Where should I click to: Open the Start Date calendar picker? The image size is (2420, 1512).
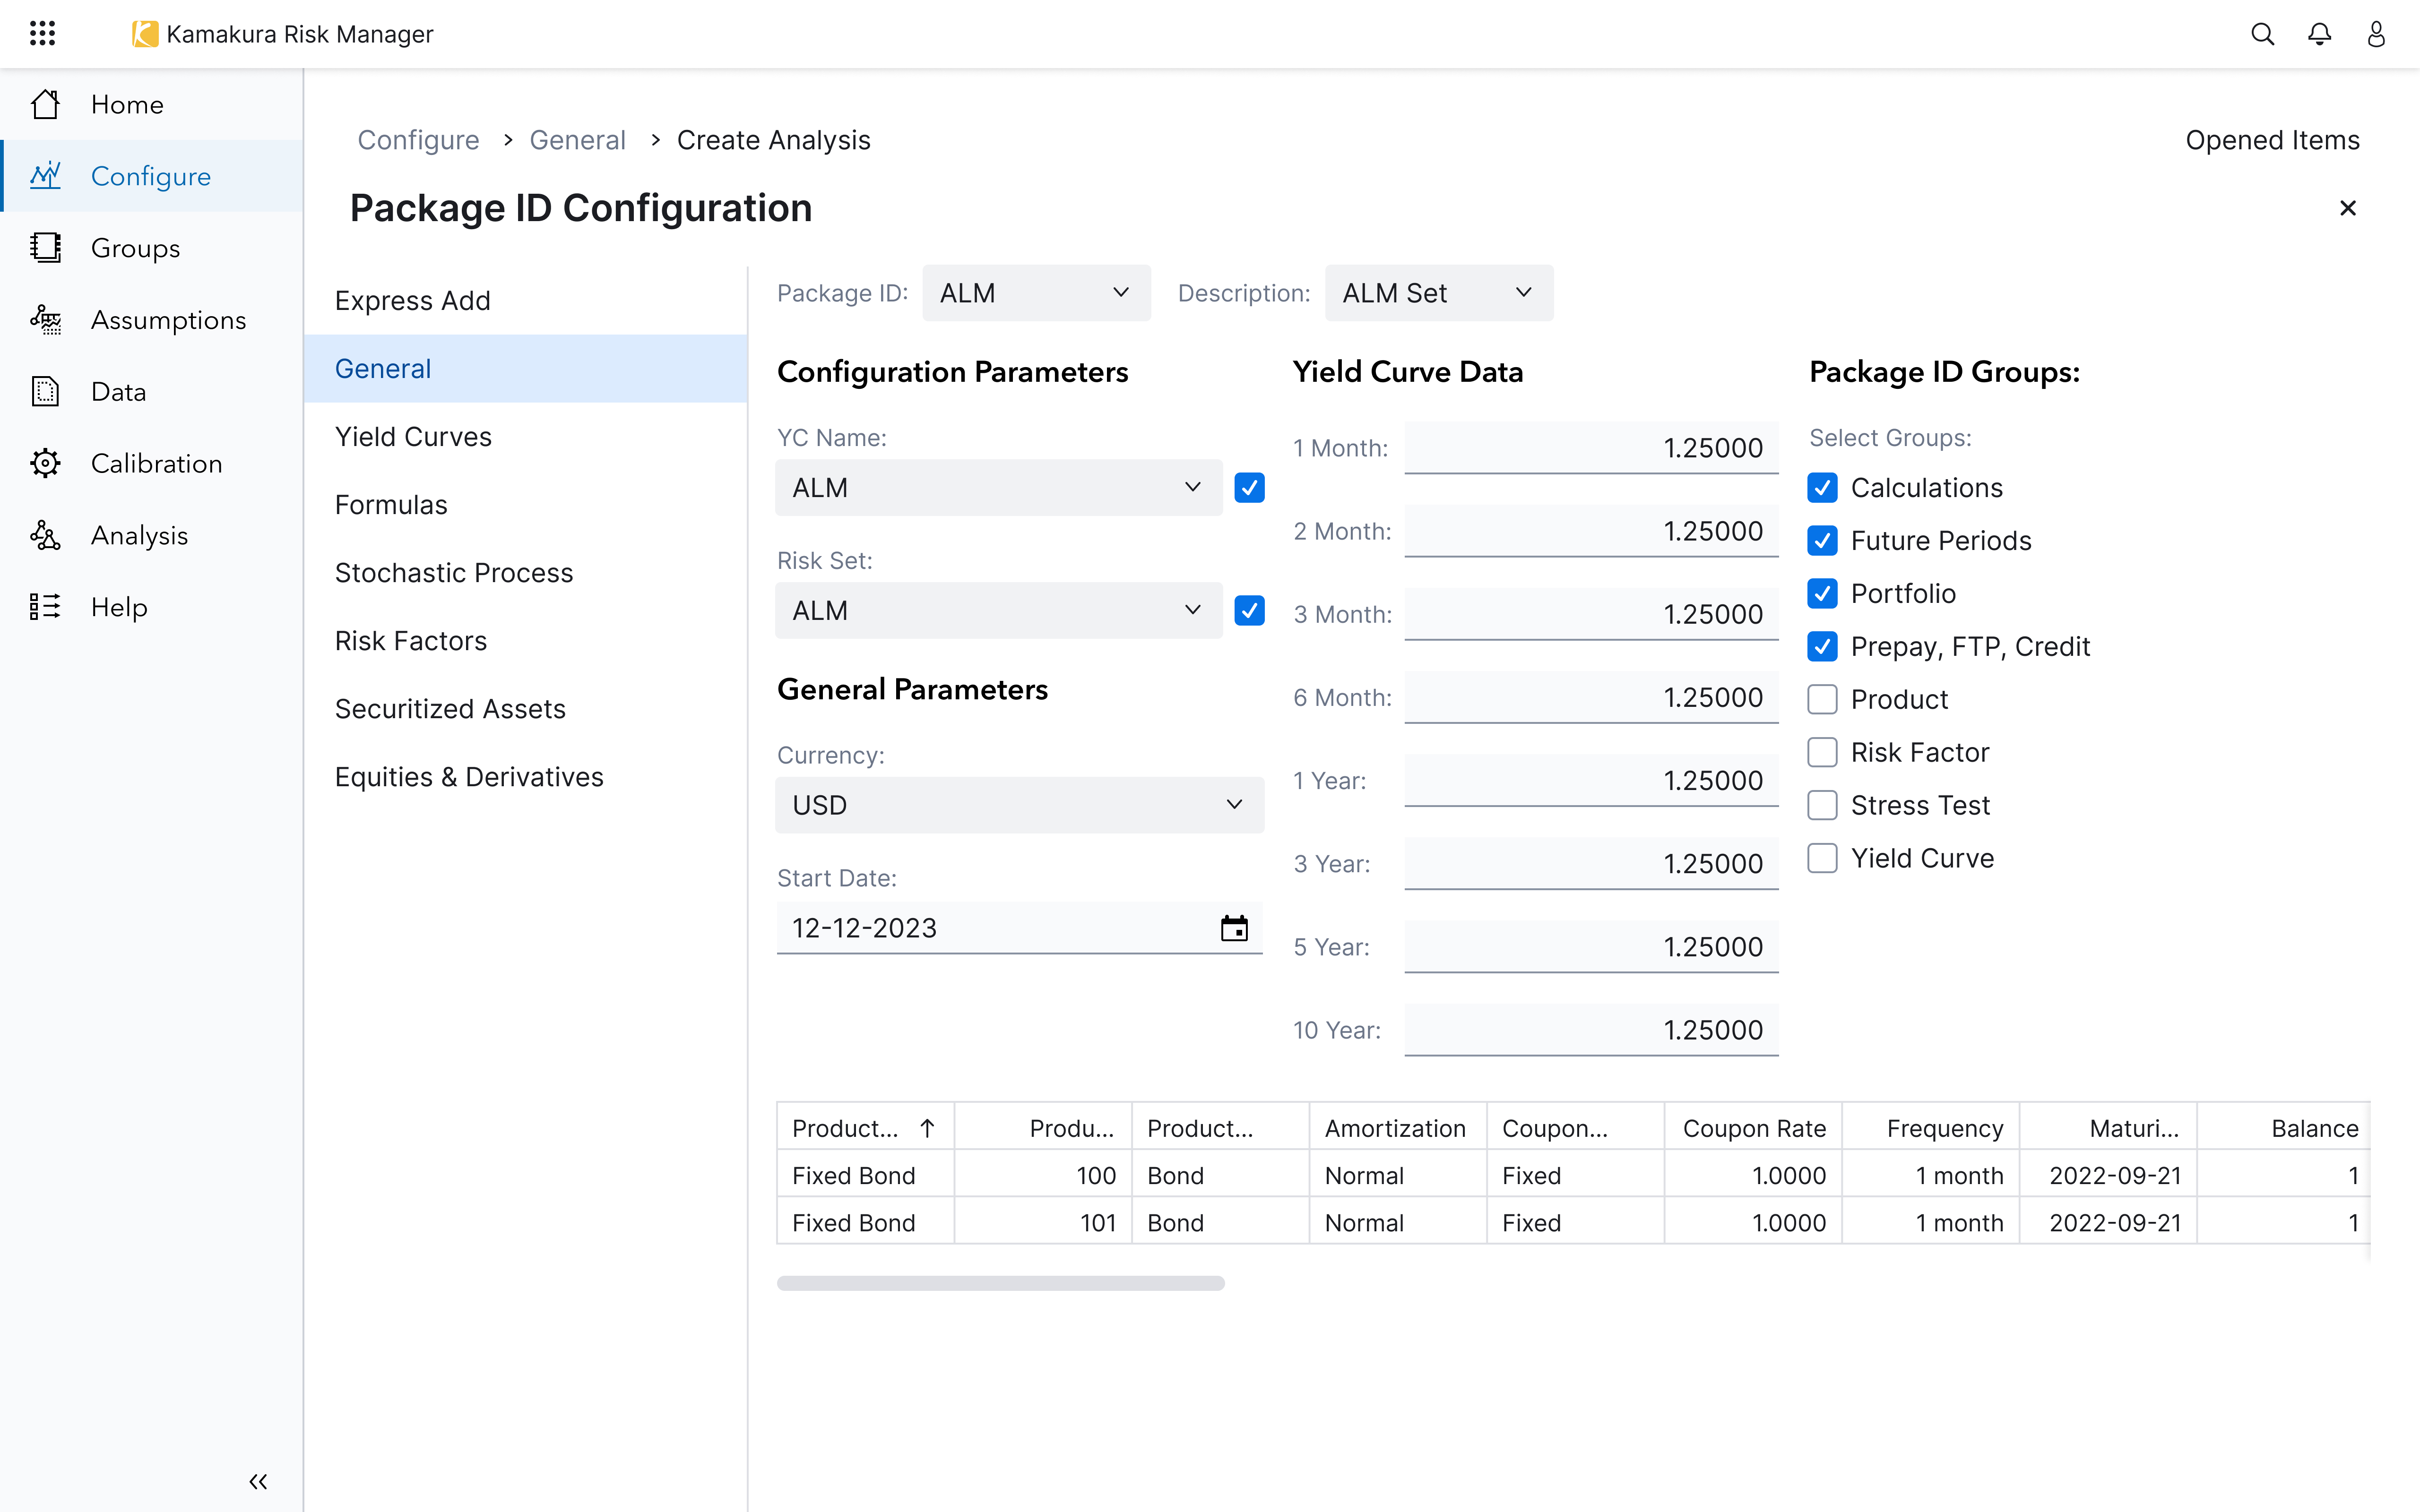tap(1234, 928)
